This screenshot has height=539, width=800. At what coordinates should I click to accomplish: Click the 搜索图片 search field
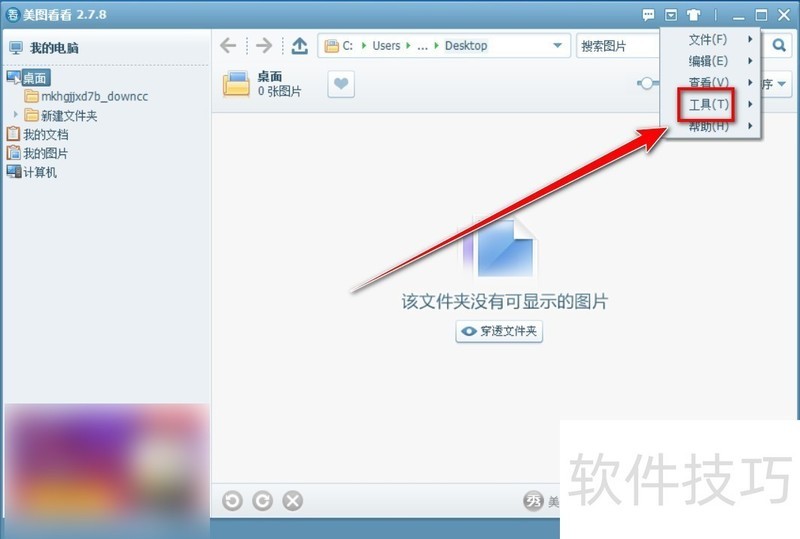click(x=618, y=46)
